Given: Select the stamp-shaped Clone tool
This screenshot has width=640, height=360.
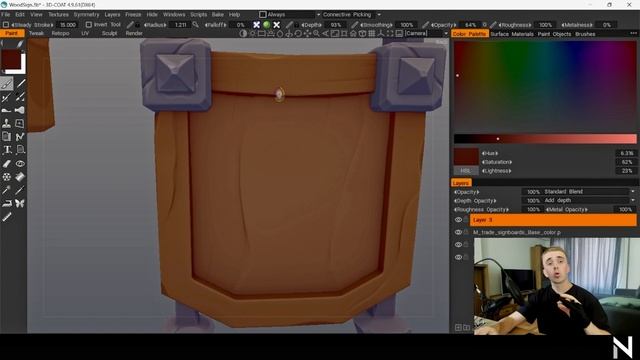Looking at the screenshot, I should pyautogui.click(x=7, y=123).
